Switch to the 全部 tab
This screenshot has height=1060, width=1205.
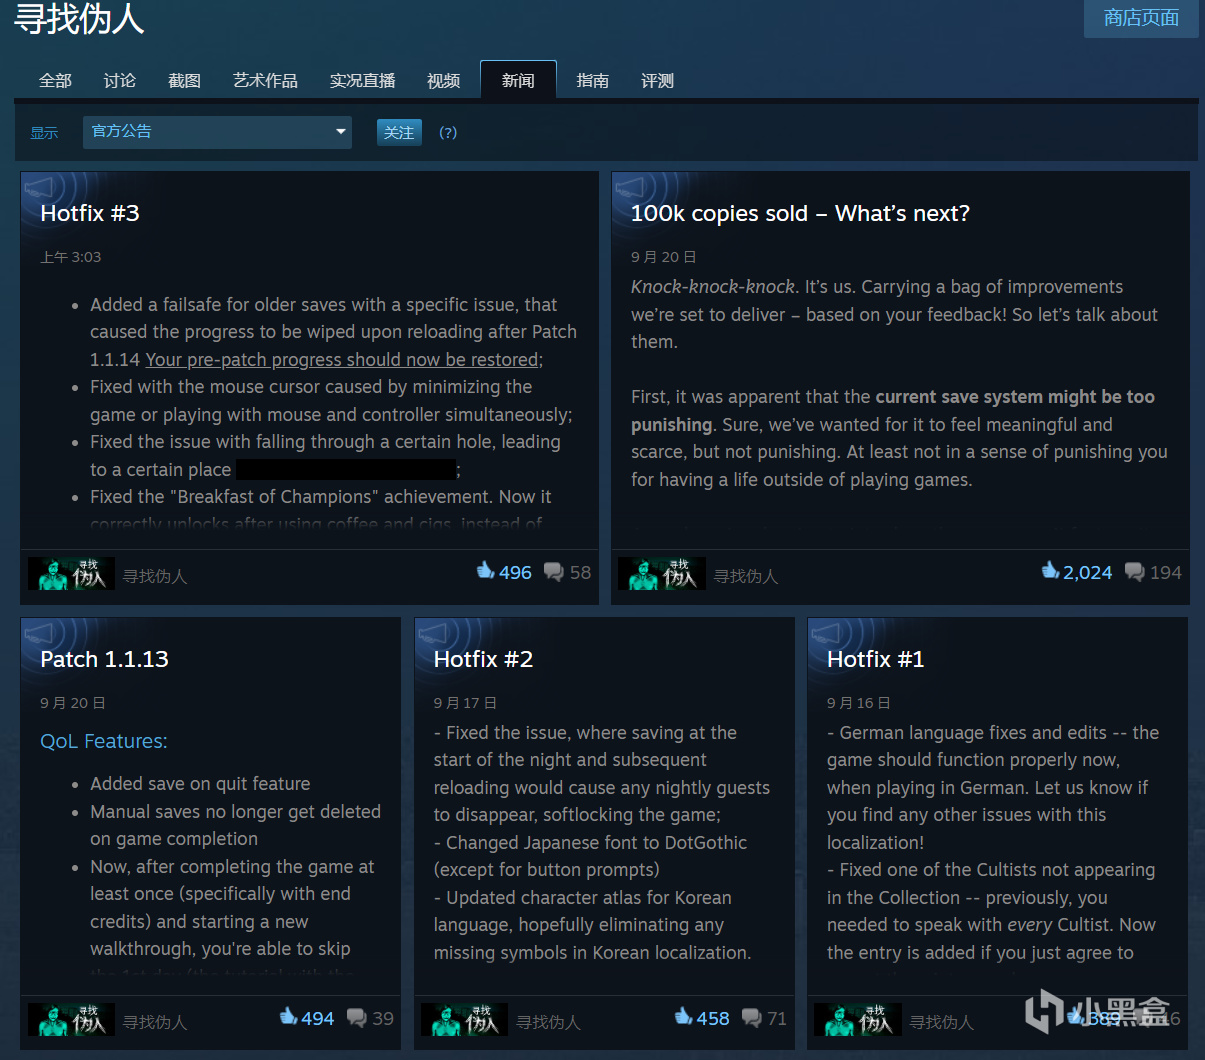(55, 81)
